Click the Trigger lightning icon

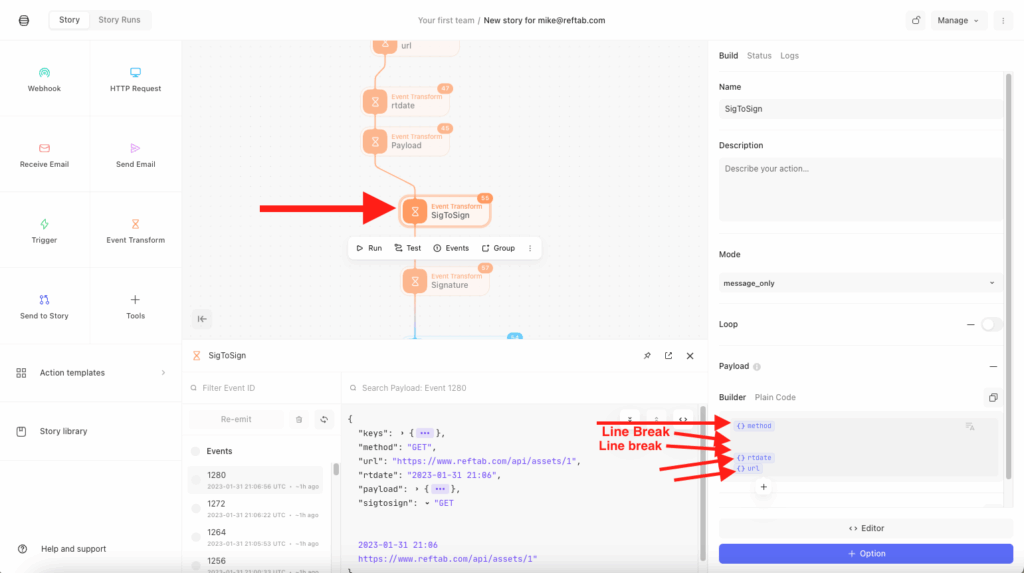click(x=44, y=224)
